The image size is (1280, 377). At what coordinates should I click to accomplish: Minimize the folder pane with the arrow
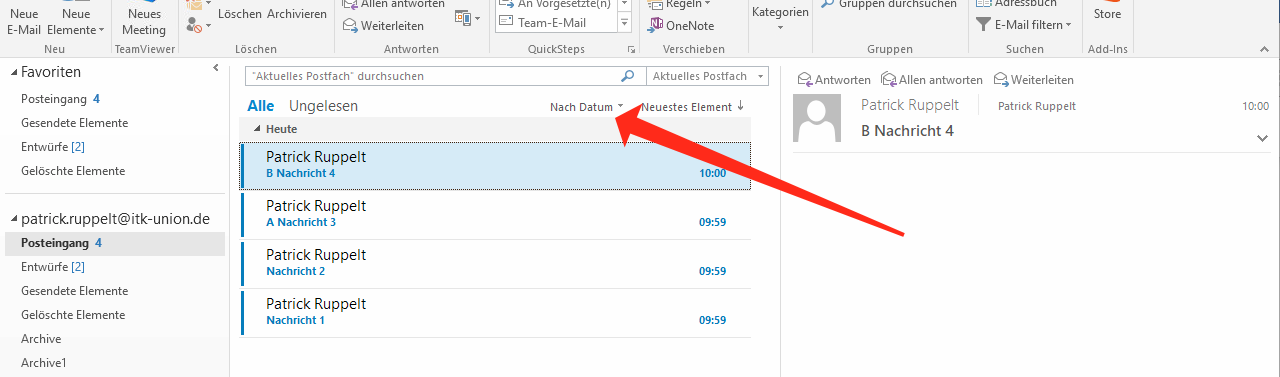[x=216, y=68]
